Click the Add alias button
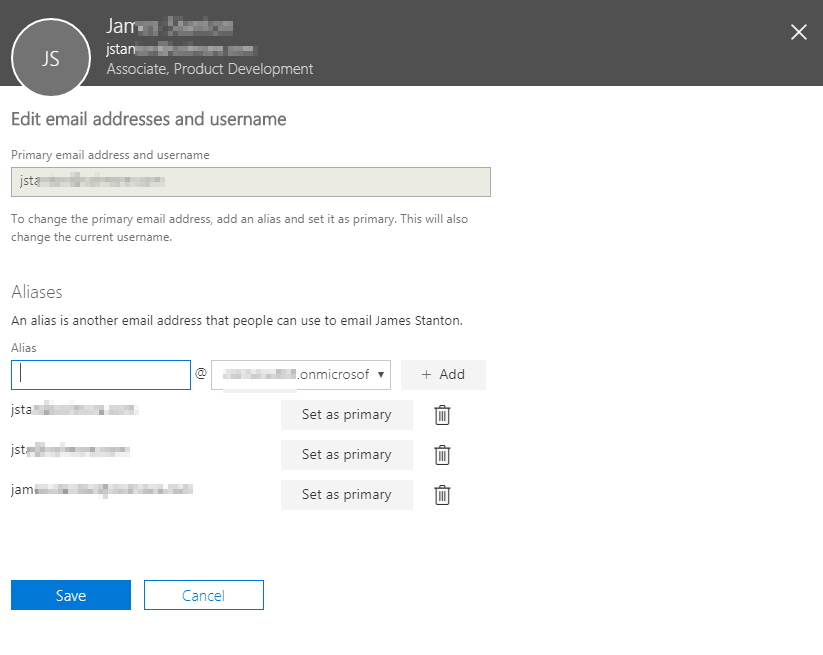 tap(443, 374)
